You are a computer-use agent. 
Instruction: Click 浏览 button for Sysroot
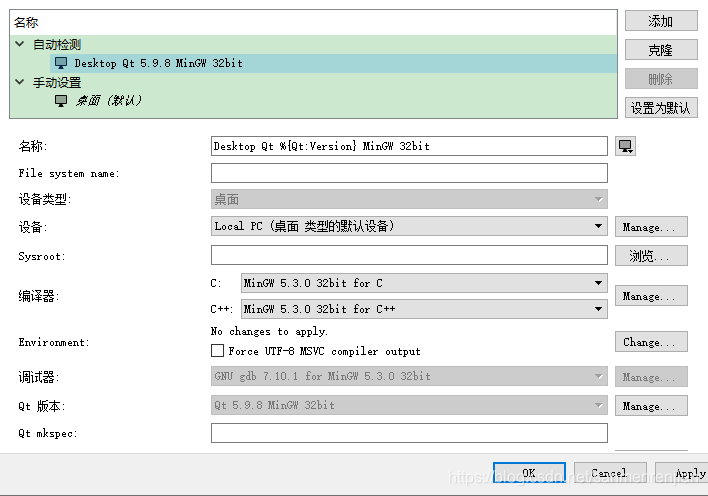tap(651, 256)
